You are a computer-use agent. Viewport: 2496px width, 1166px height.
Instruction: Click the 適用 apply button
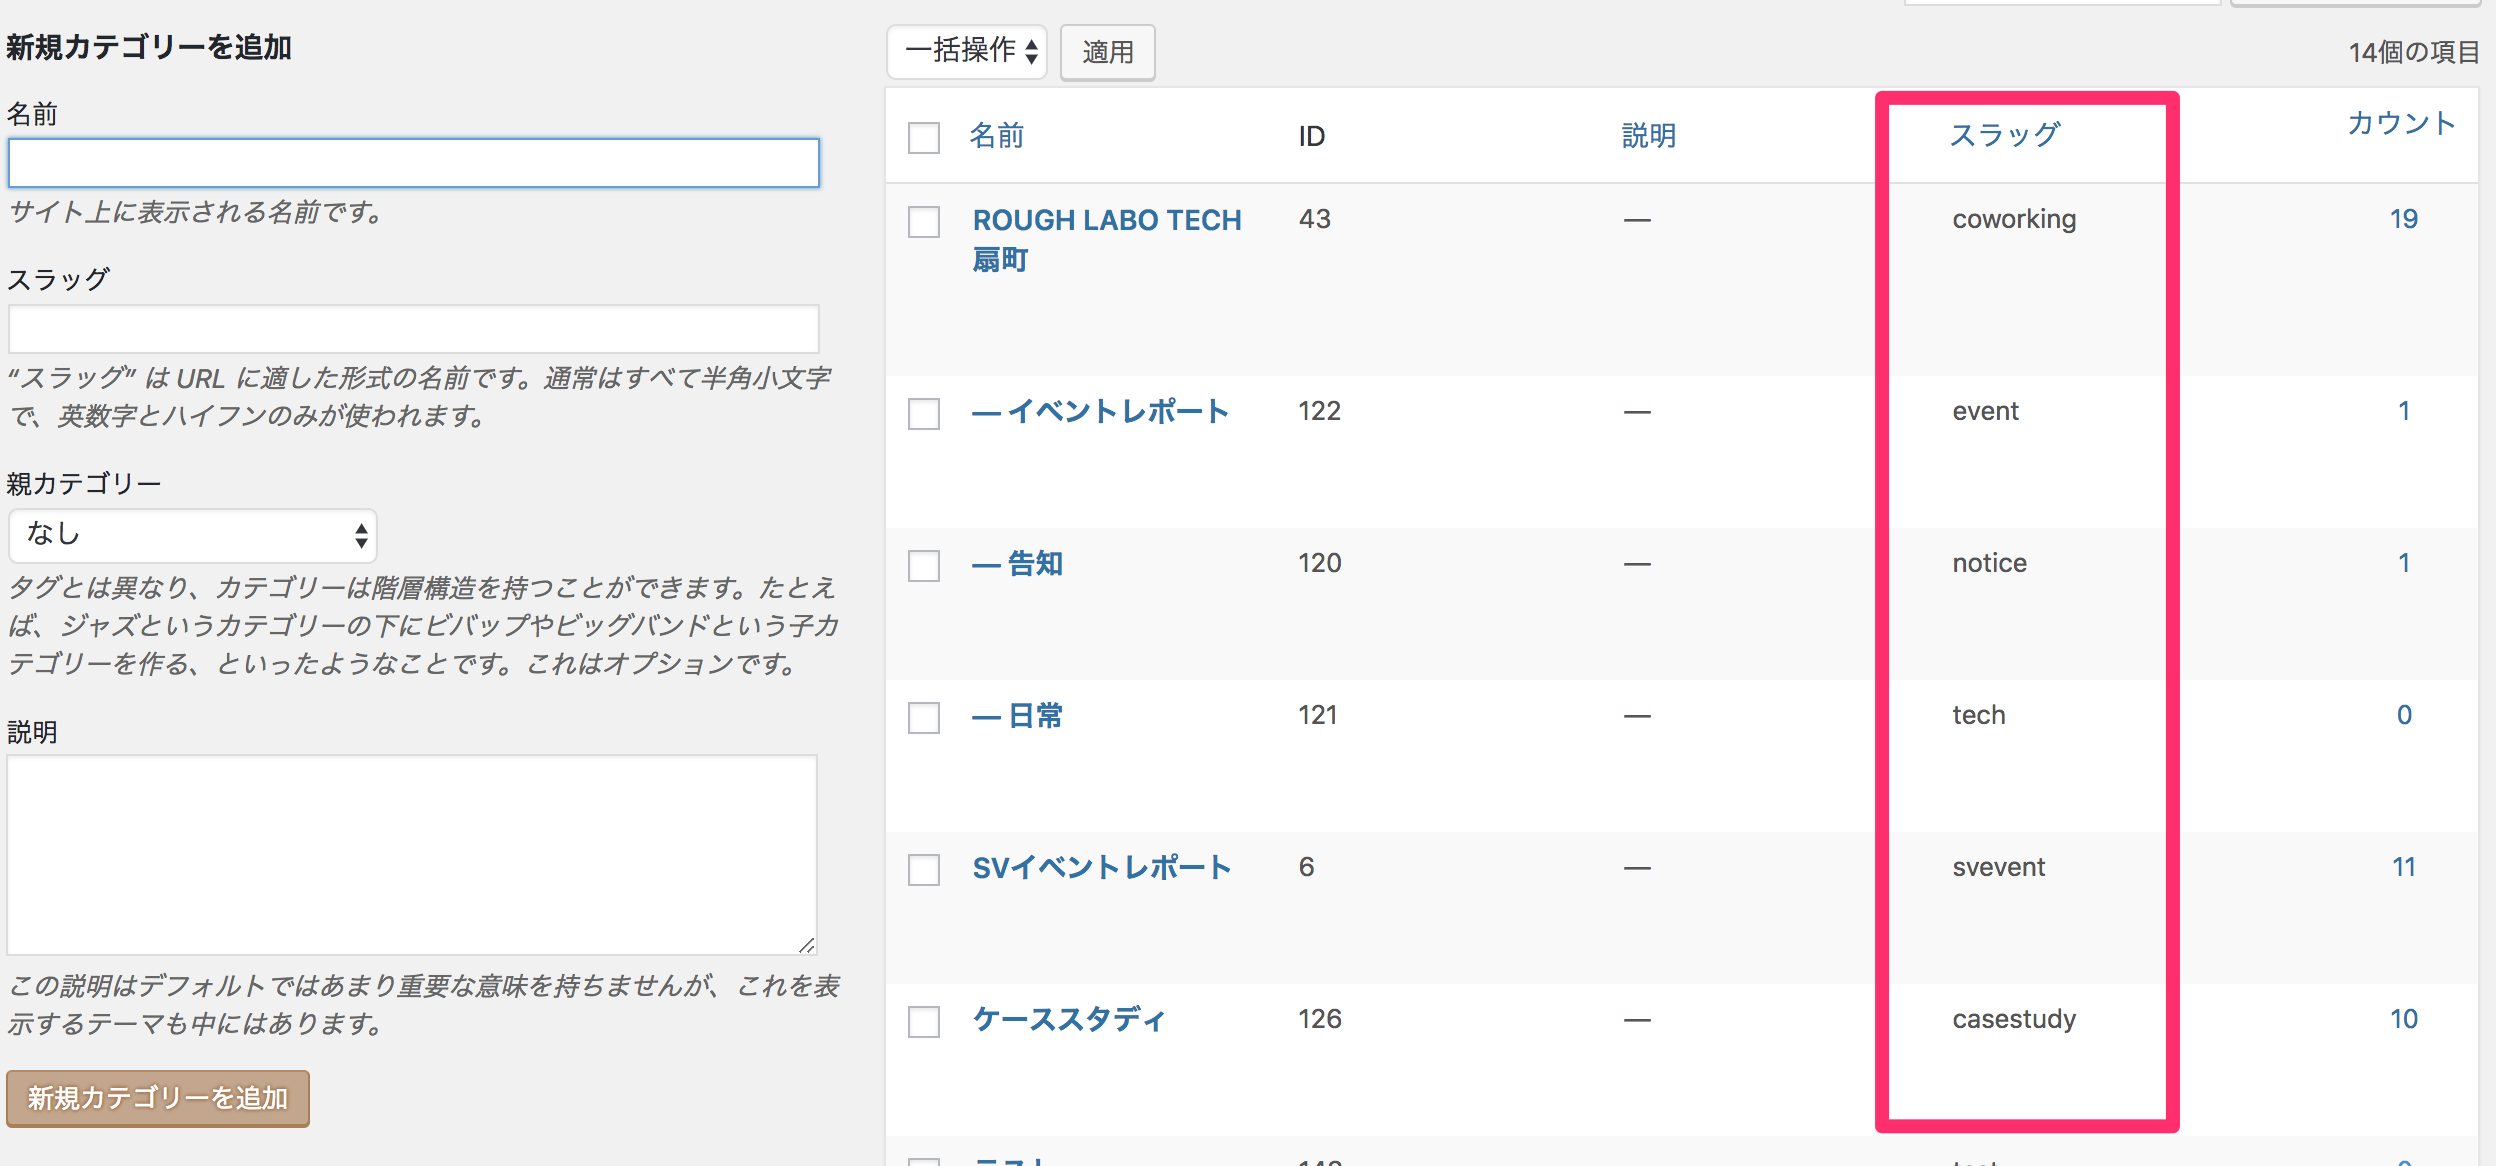coord(1107,52)
